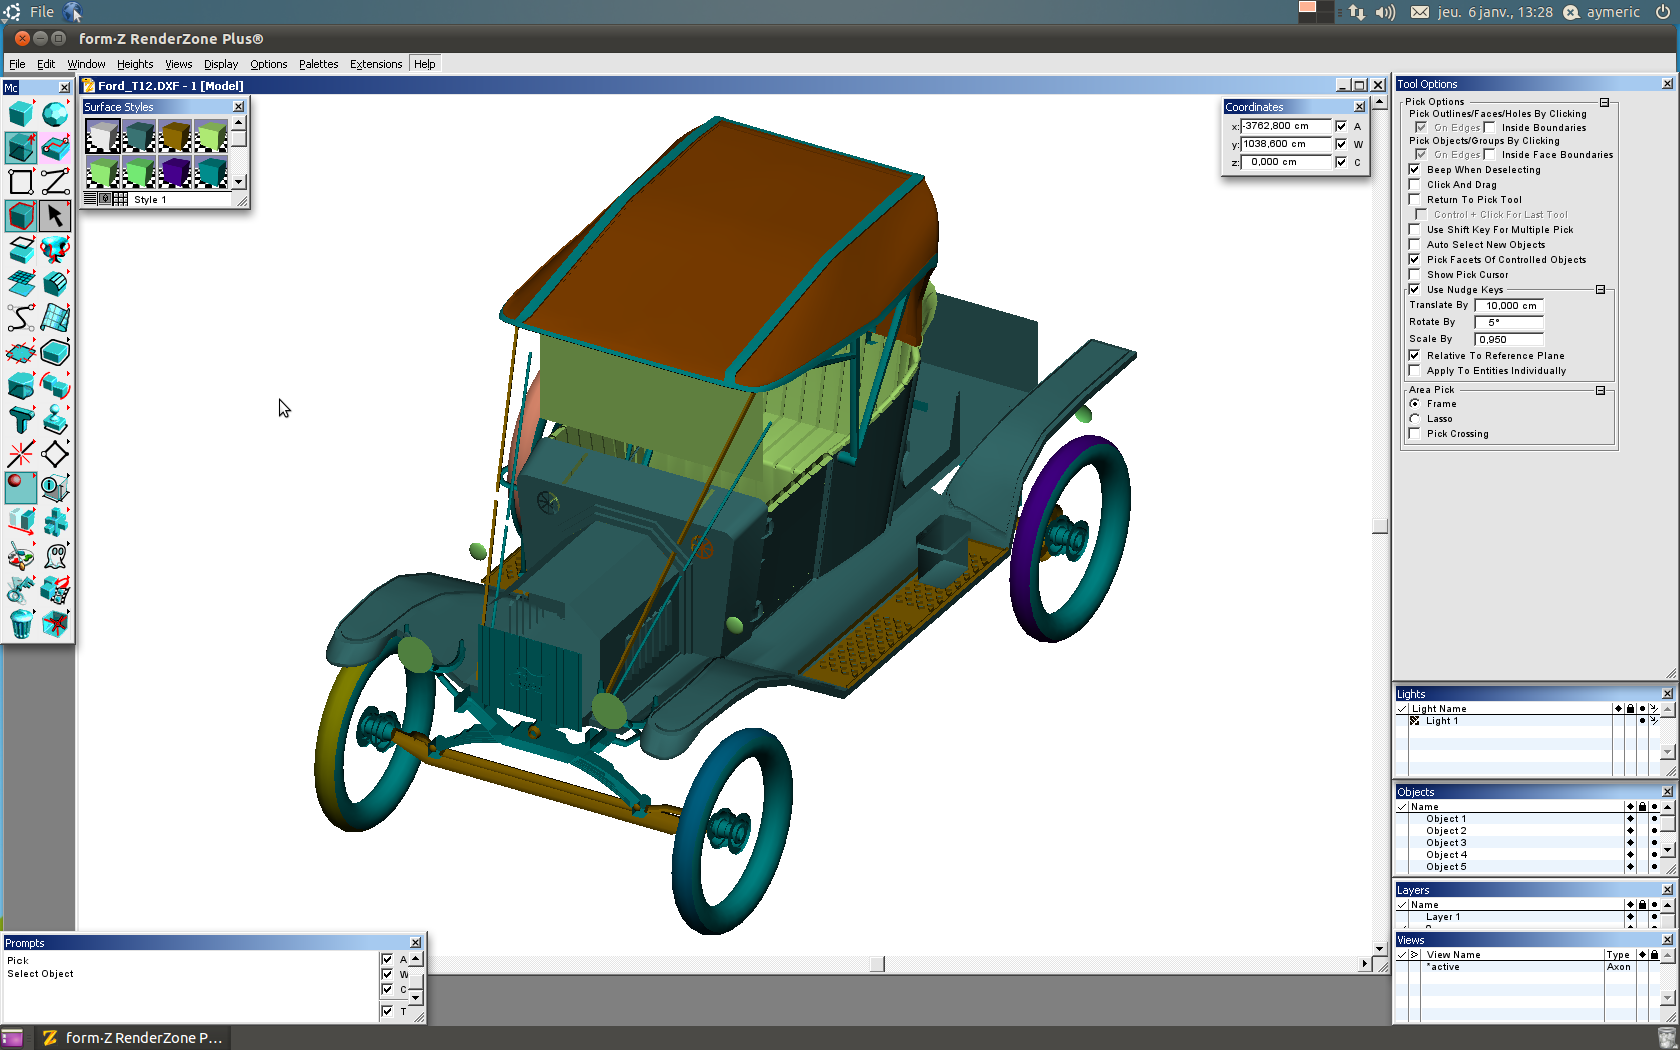This screenshot has height=1050, width=1680.
Task: Enable Pick Crossing checkbox
Action: click(x=1414, y=434)
